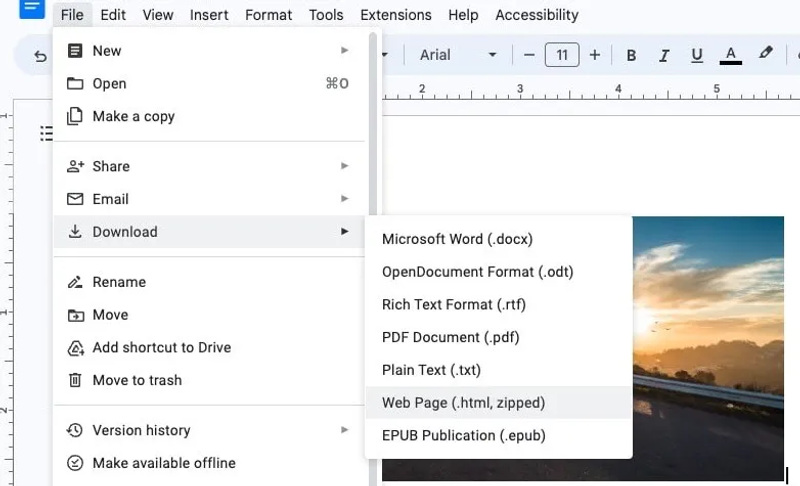Open the Extensions menu

point(395,15)
